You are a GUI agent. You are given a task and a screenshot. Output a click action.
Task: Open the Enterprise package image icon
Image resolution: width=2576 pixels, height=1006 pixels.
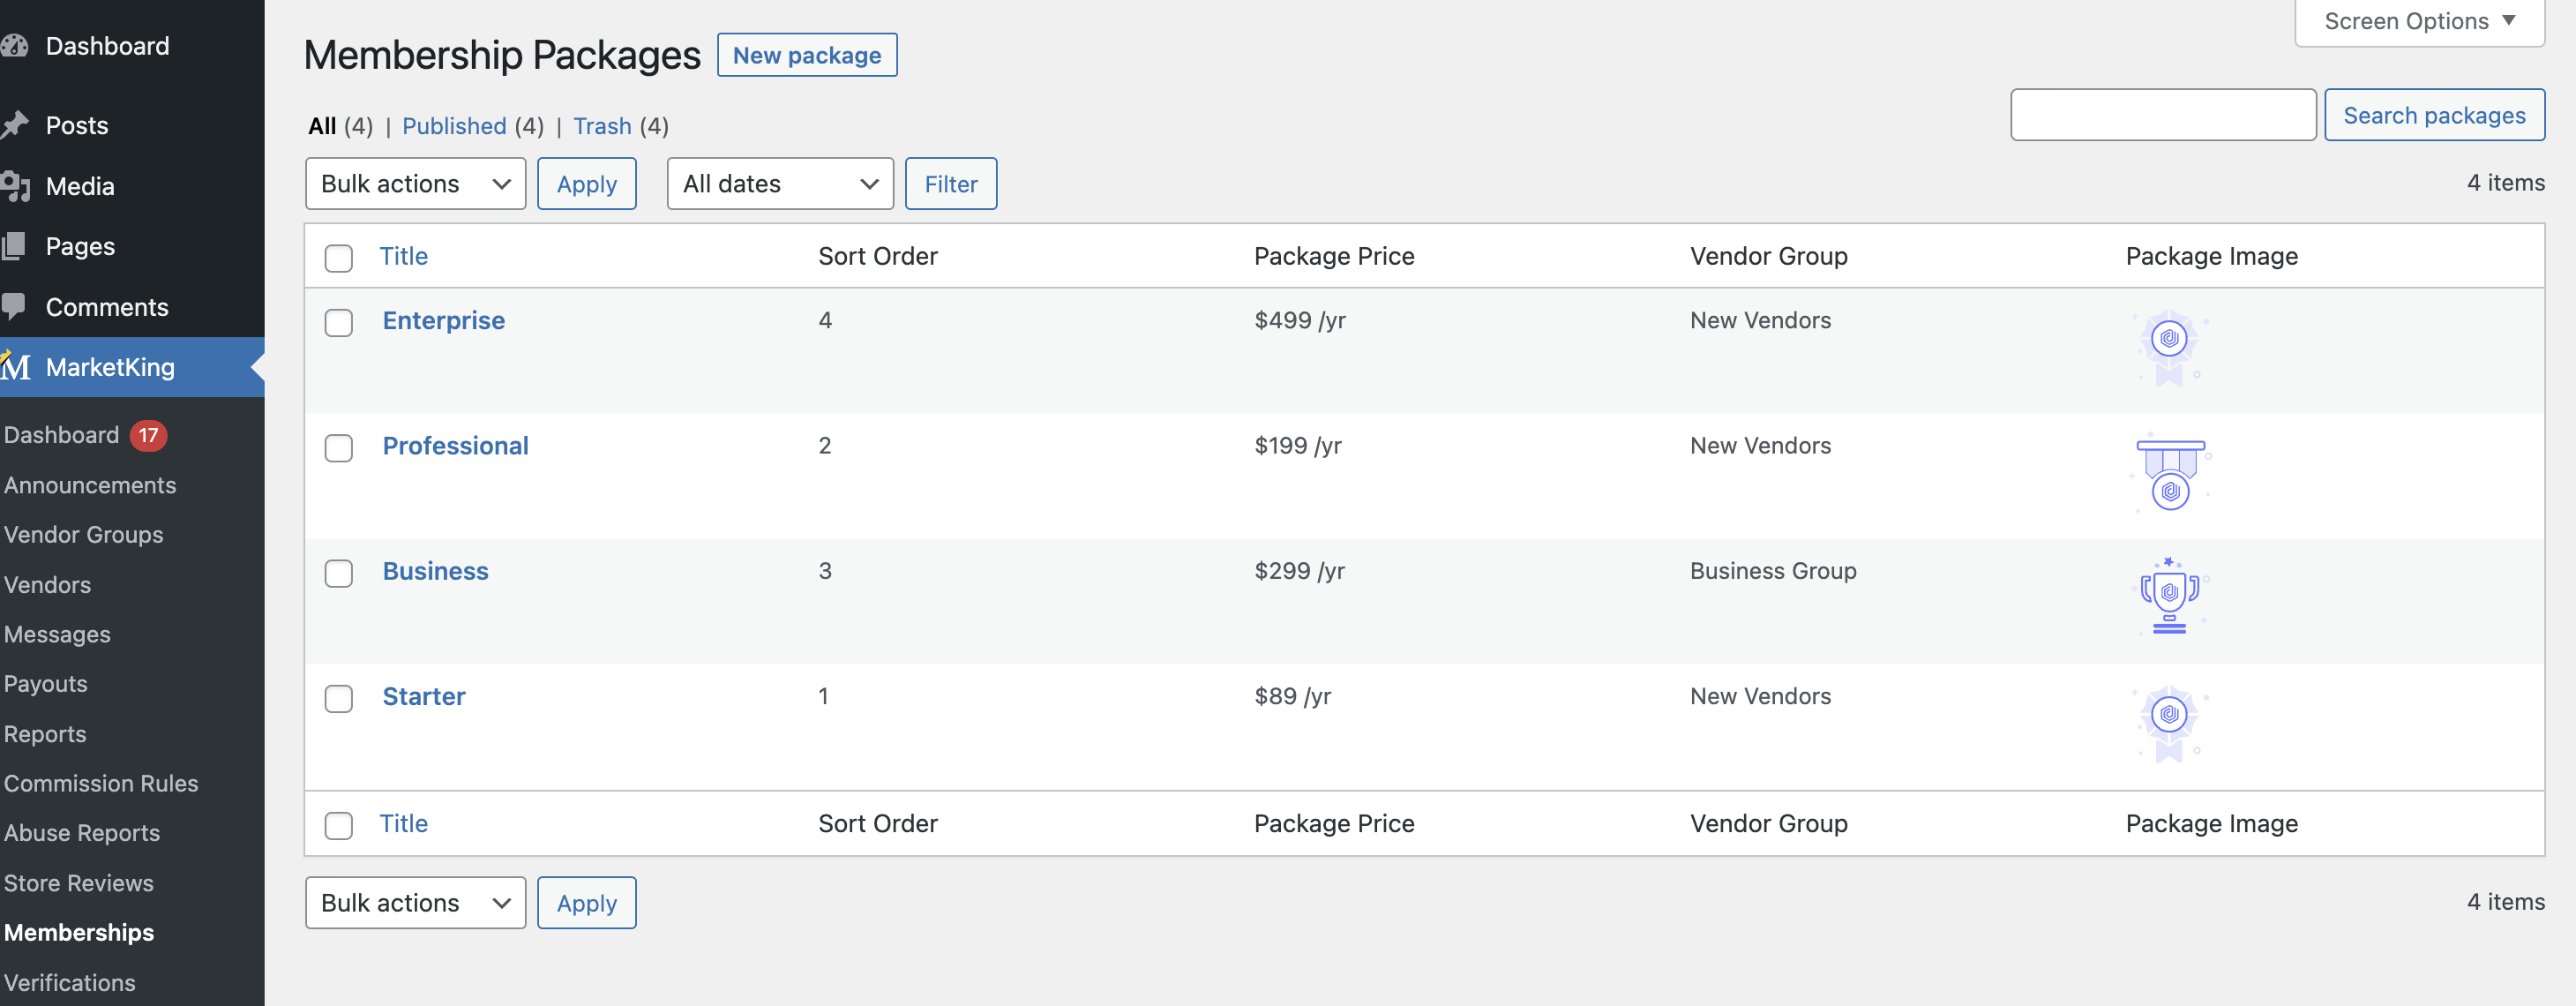[x=2168, y=343]
